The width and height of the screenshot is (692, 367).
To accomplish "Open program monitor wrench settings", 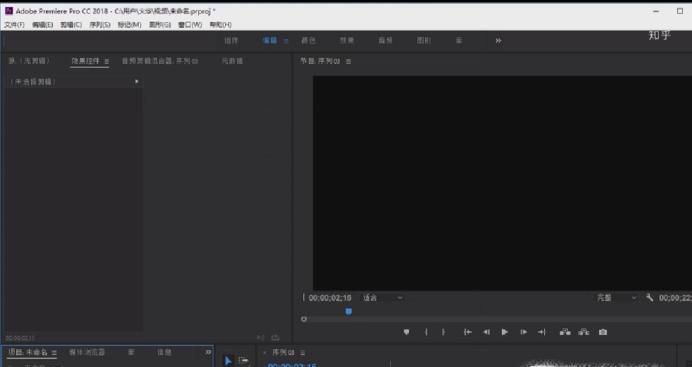I will (x=649, y=298).
